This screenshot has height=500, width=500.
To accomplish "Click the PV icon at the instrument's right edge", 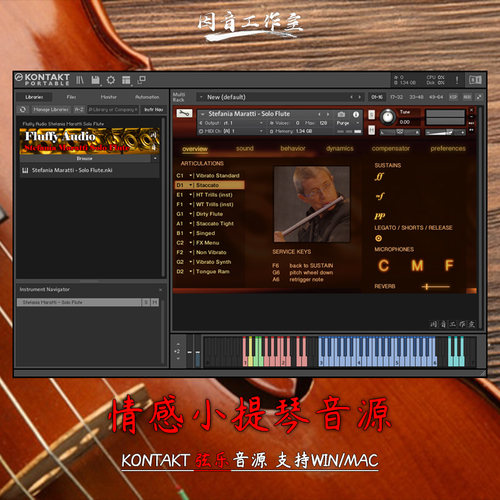I will pyautogui.click(x=471, y=130).
